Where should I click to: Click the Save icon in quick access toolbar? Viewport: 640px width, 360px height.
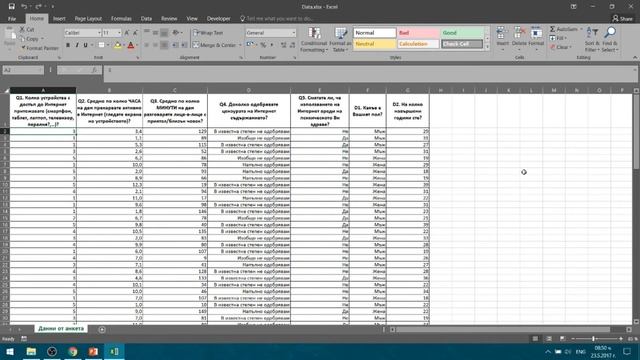[11, 6]
